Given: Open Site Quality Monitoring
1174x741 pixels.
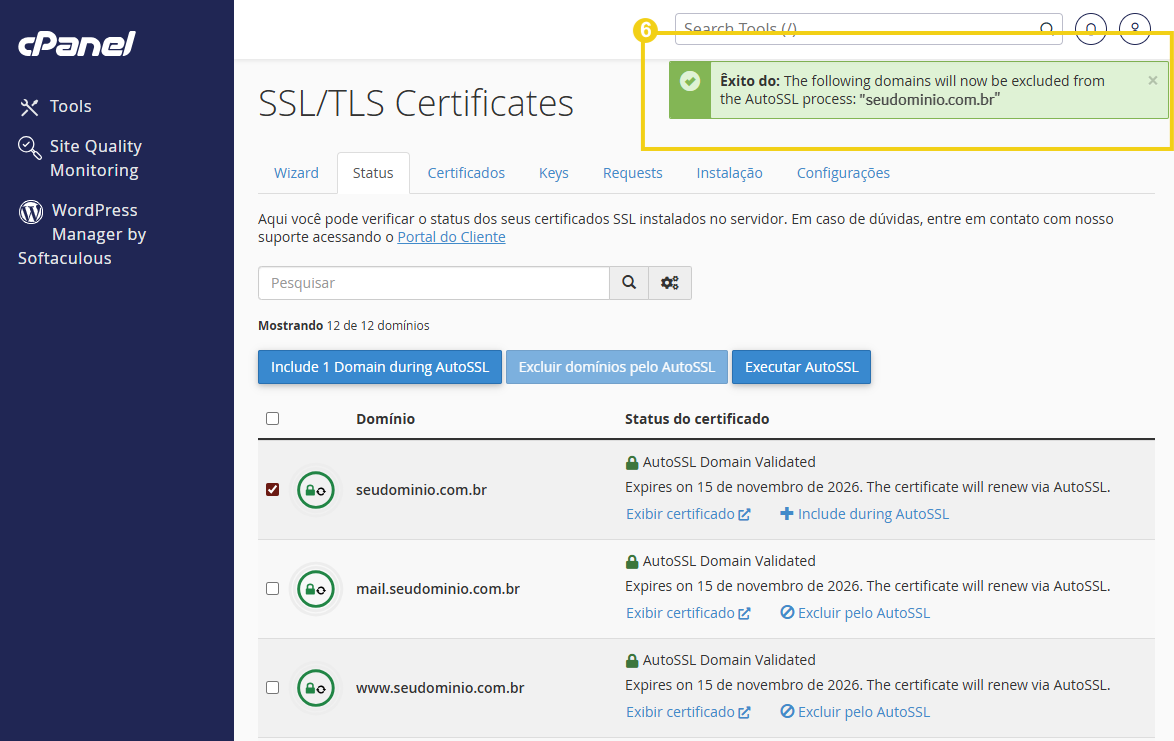Looking at the screenshot, I should pyautogui.click(x=80, y=158).
